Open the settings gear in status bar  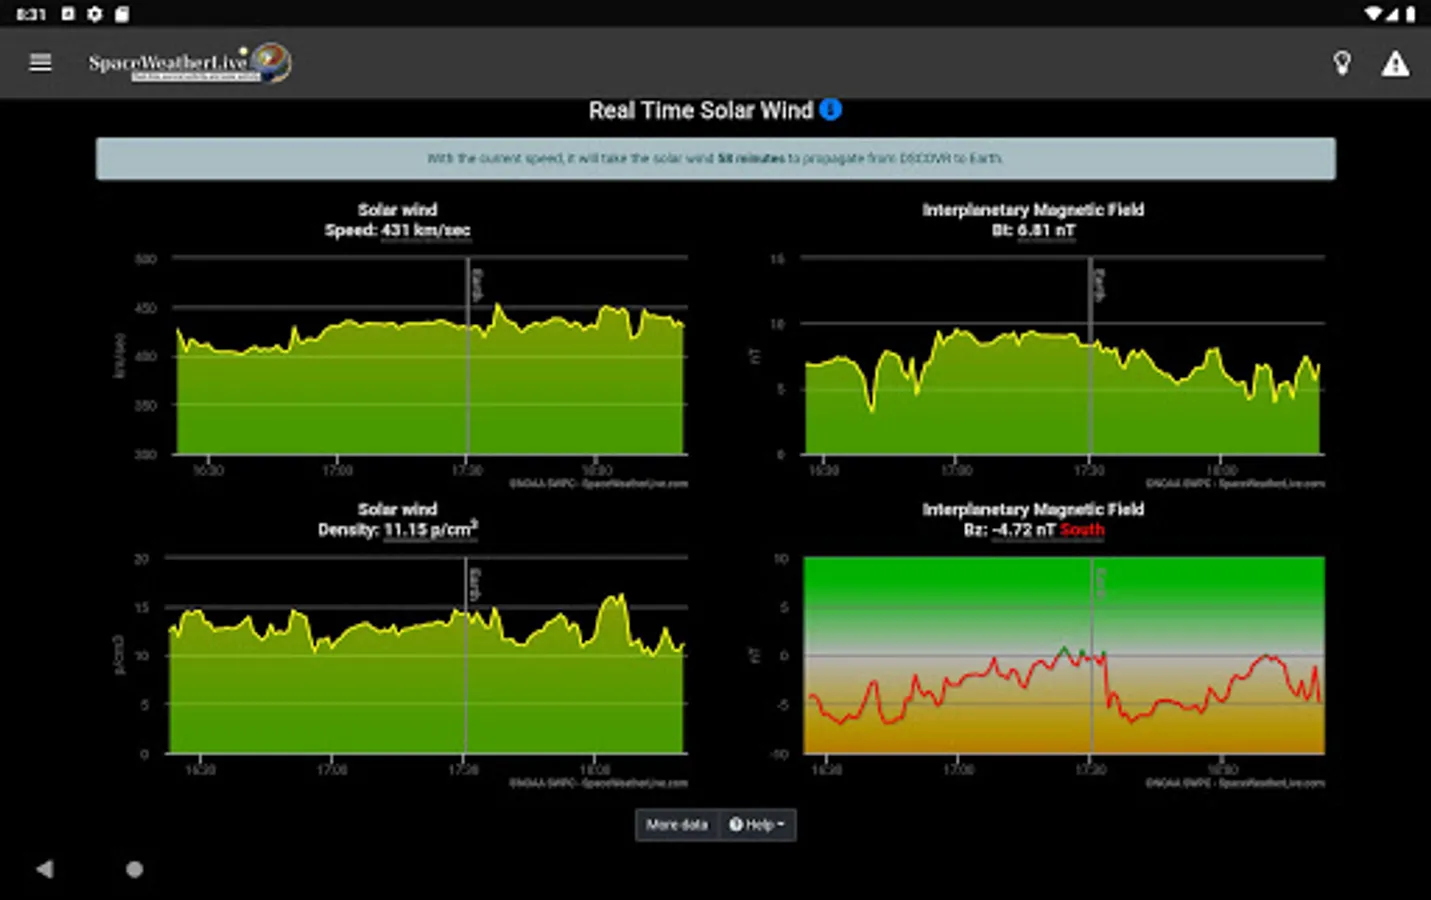95,13
